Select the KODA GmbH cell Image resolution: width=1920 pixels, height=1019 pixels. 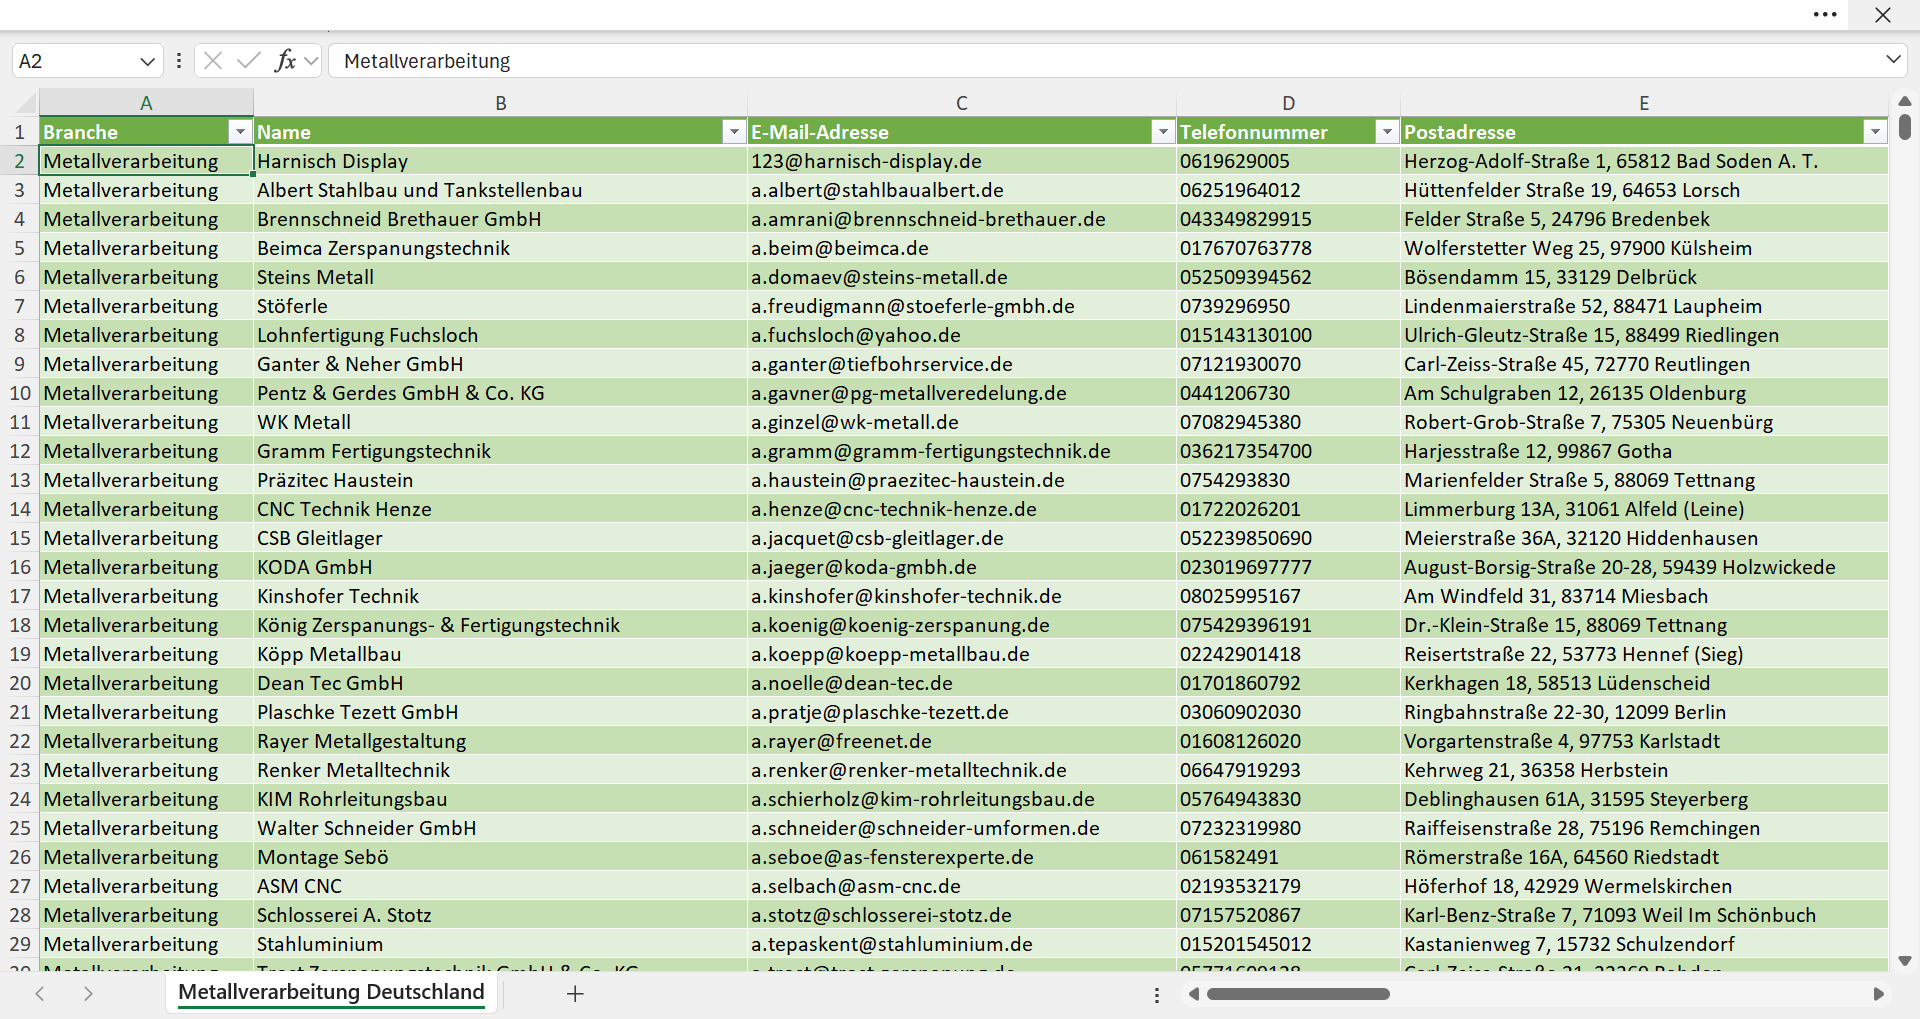point(500,567)
